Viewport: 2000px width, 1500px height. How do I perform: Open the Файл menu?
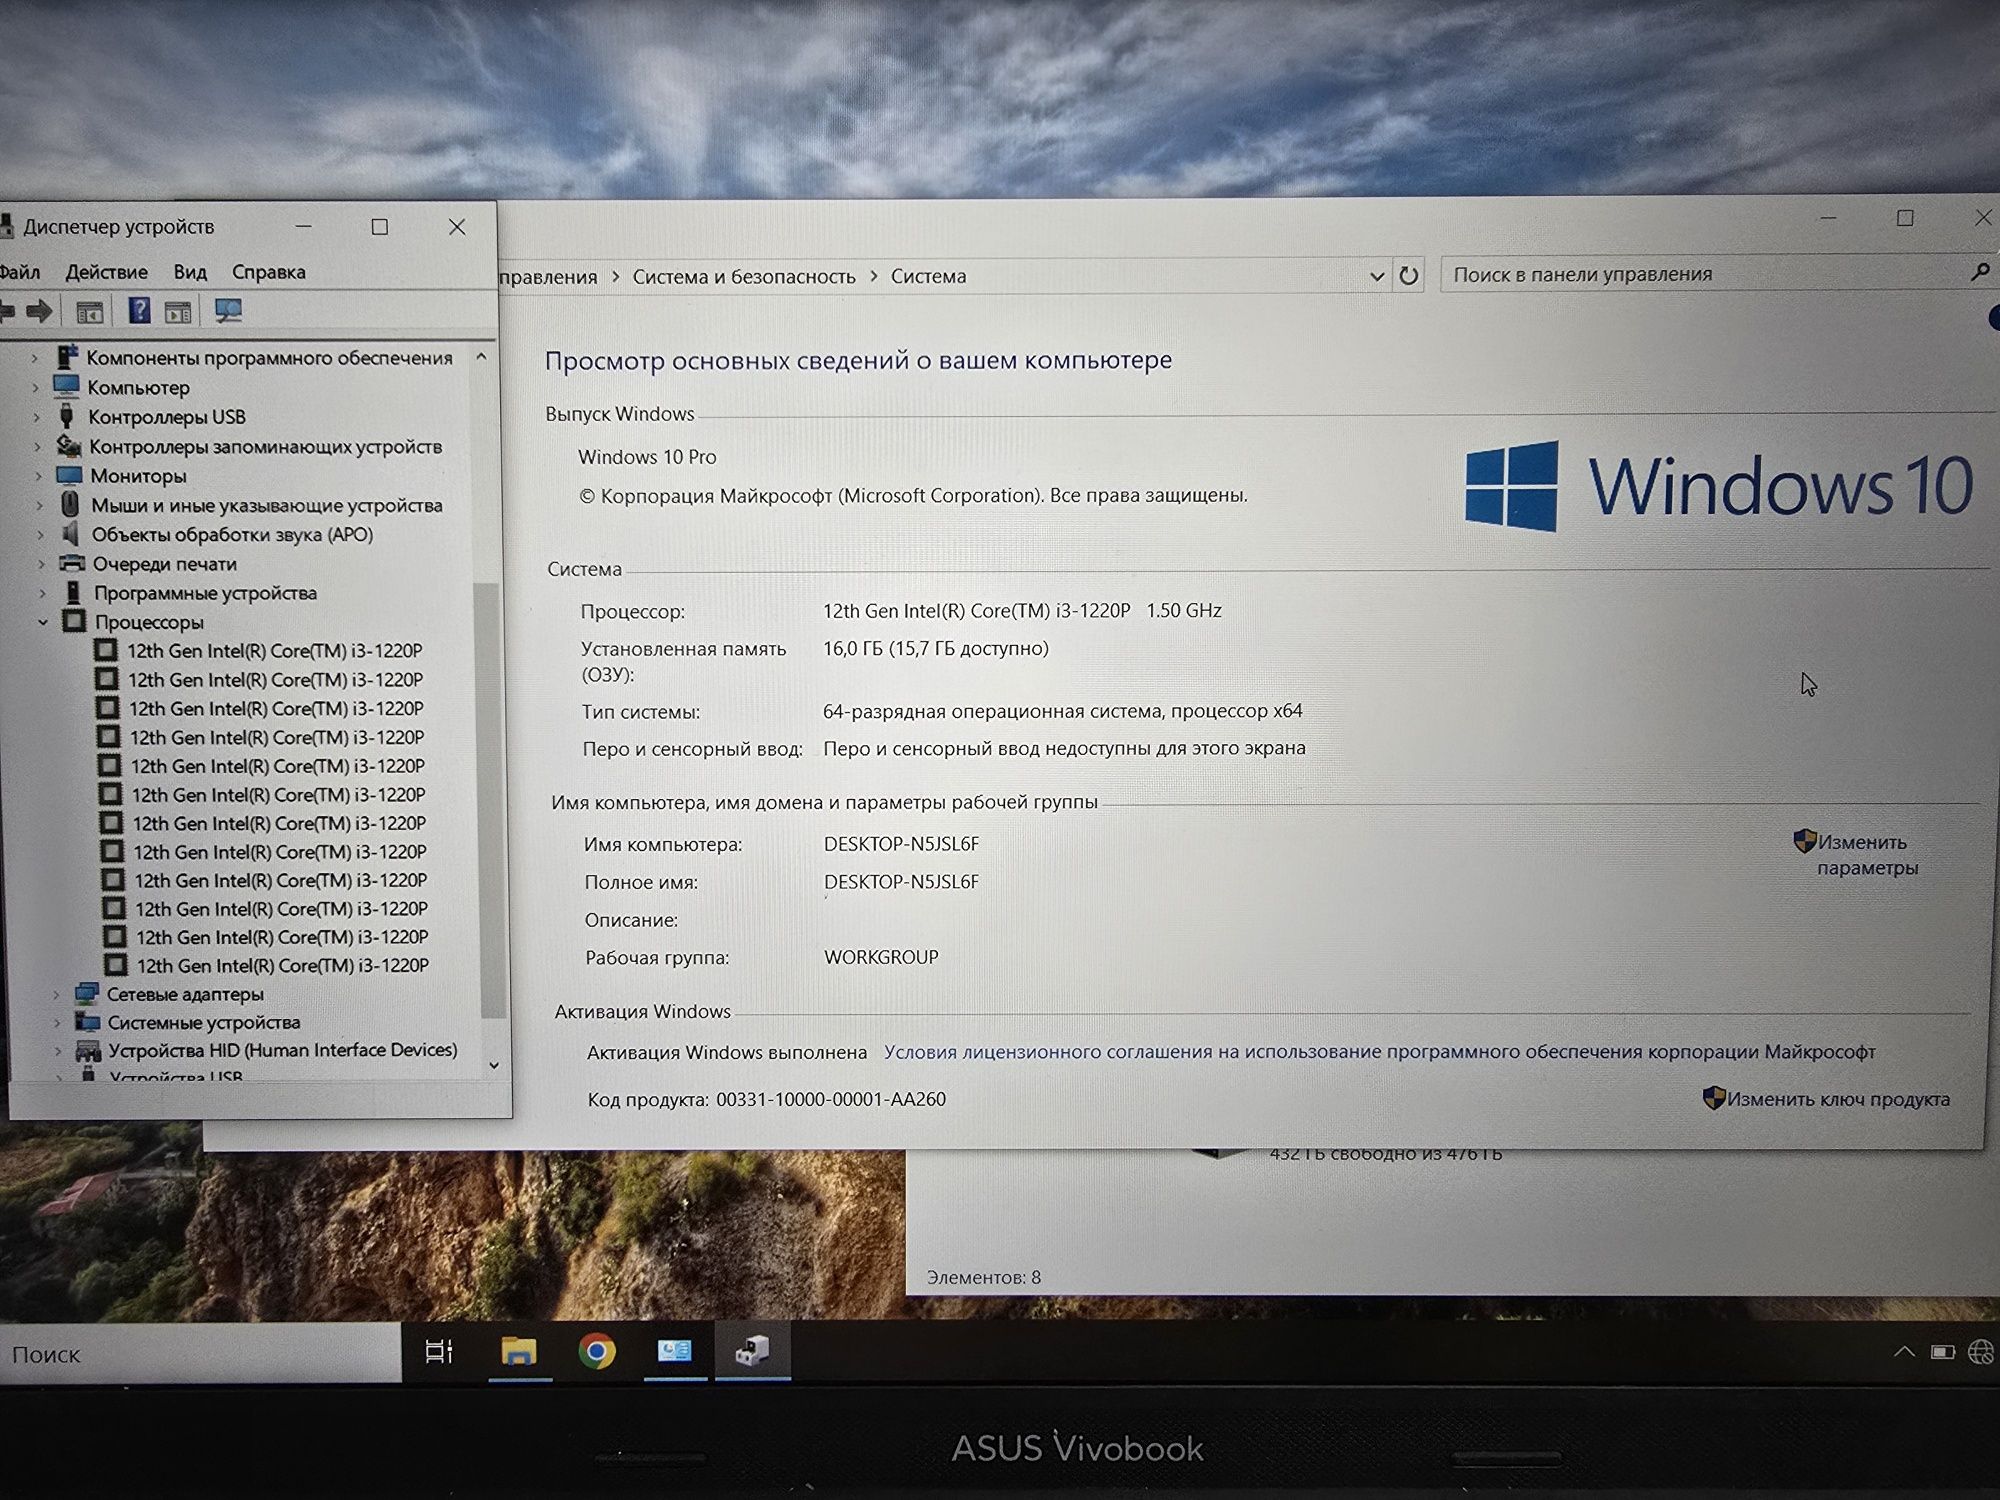[x=19, y=272]
